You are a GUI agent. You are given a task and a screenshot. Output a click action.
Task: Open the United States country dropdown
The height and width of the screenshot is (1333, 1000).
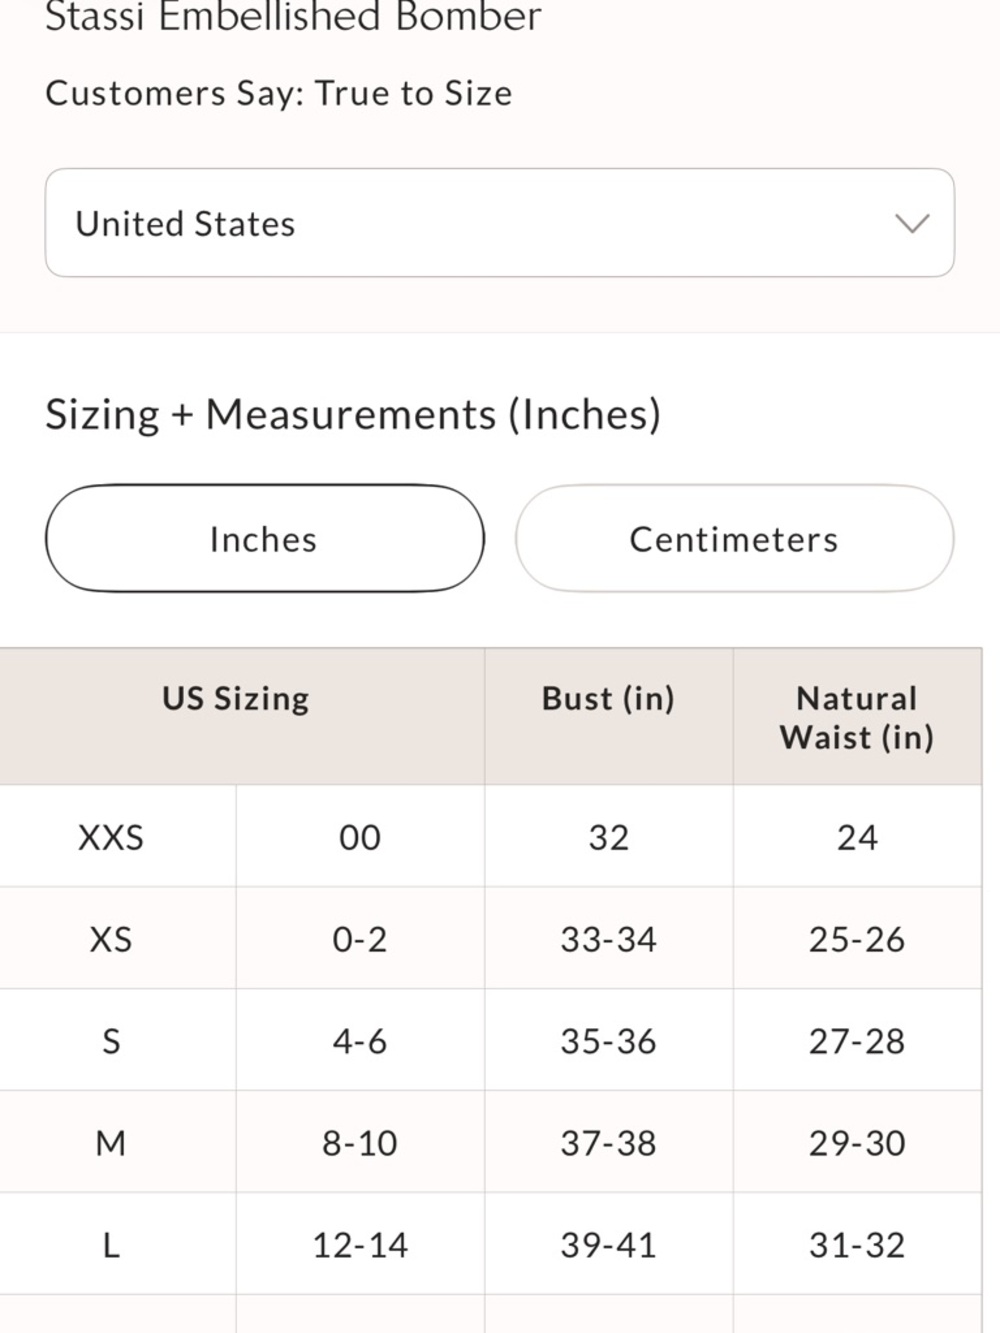point(499,223)
